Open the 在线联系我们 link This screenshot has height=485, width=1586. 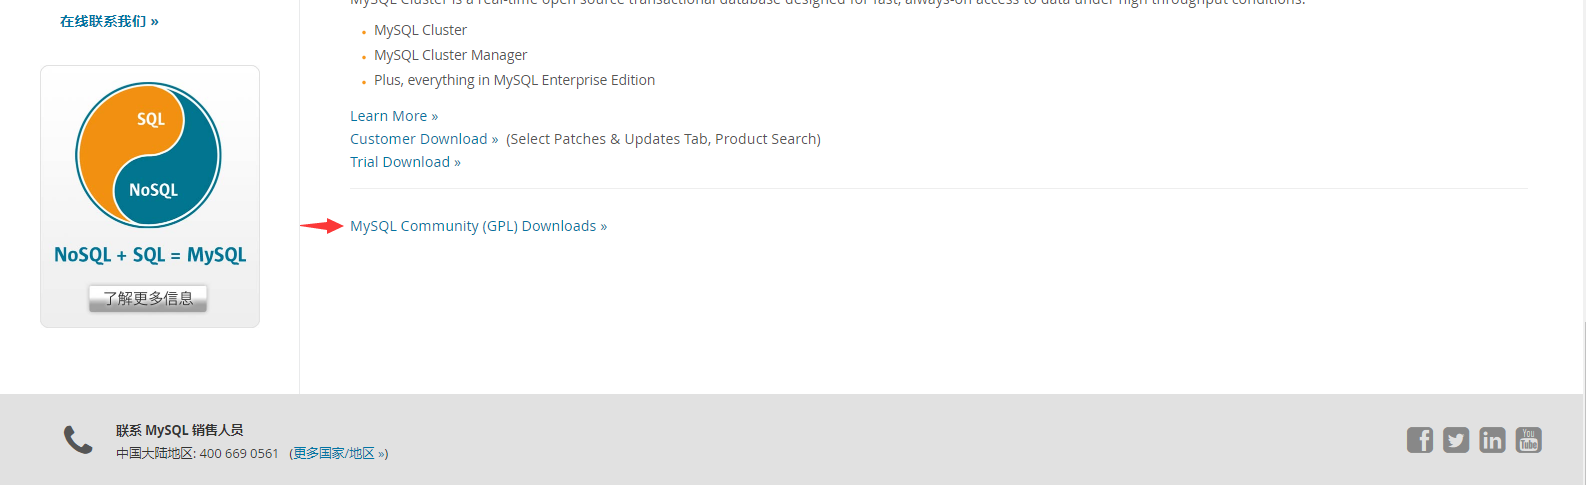pos(109,21)
